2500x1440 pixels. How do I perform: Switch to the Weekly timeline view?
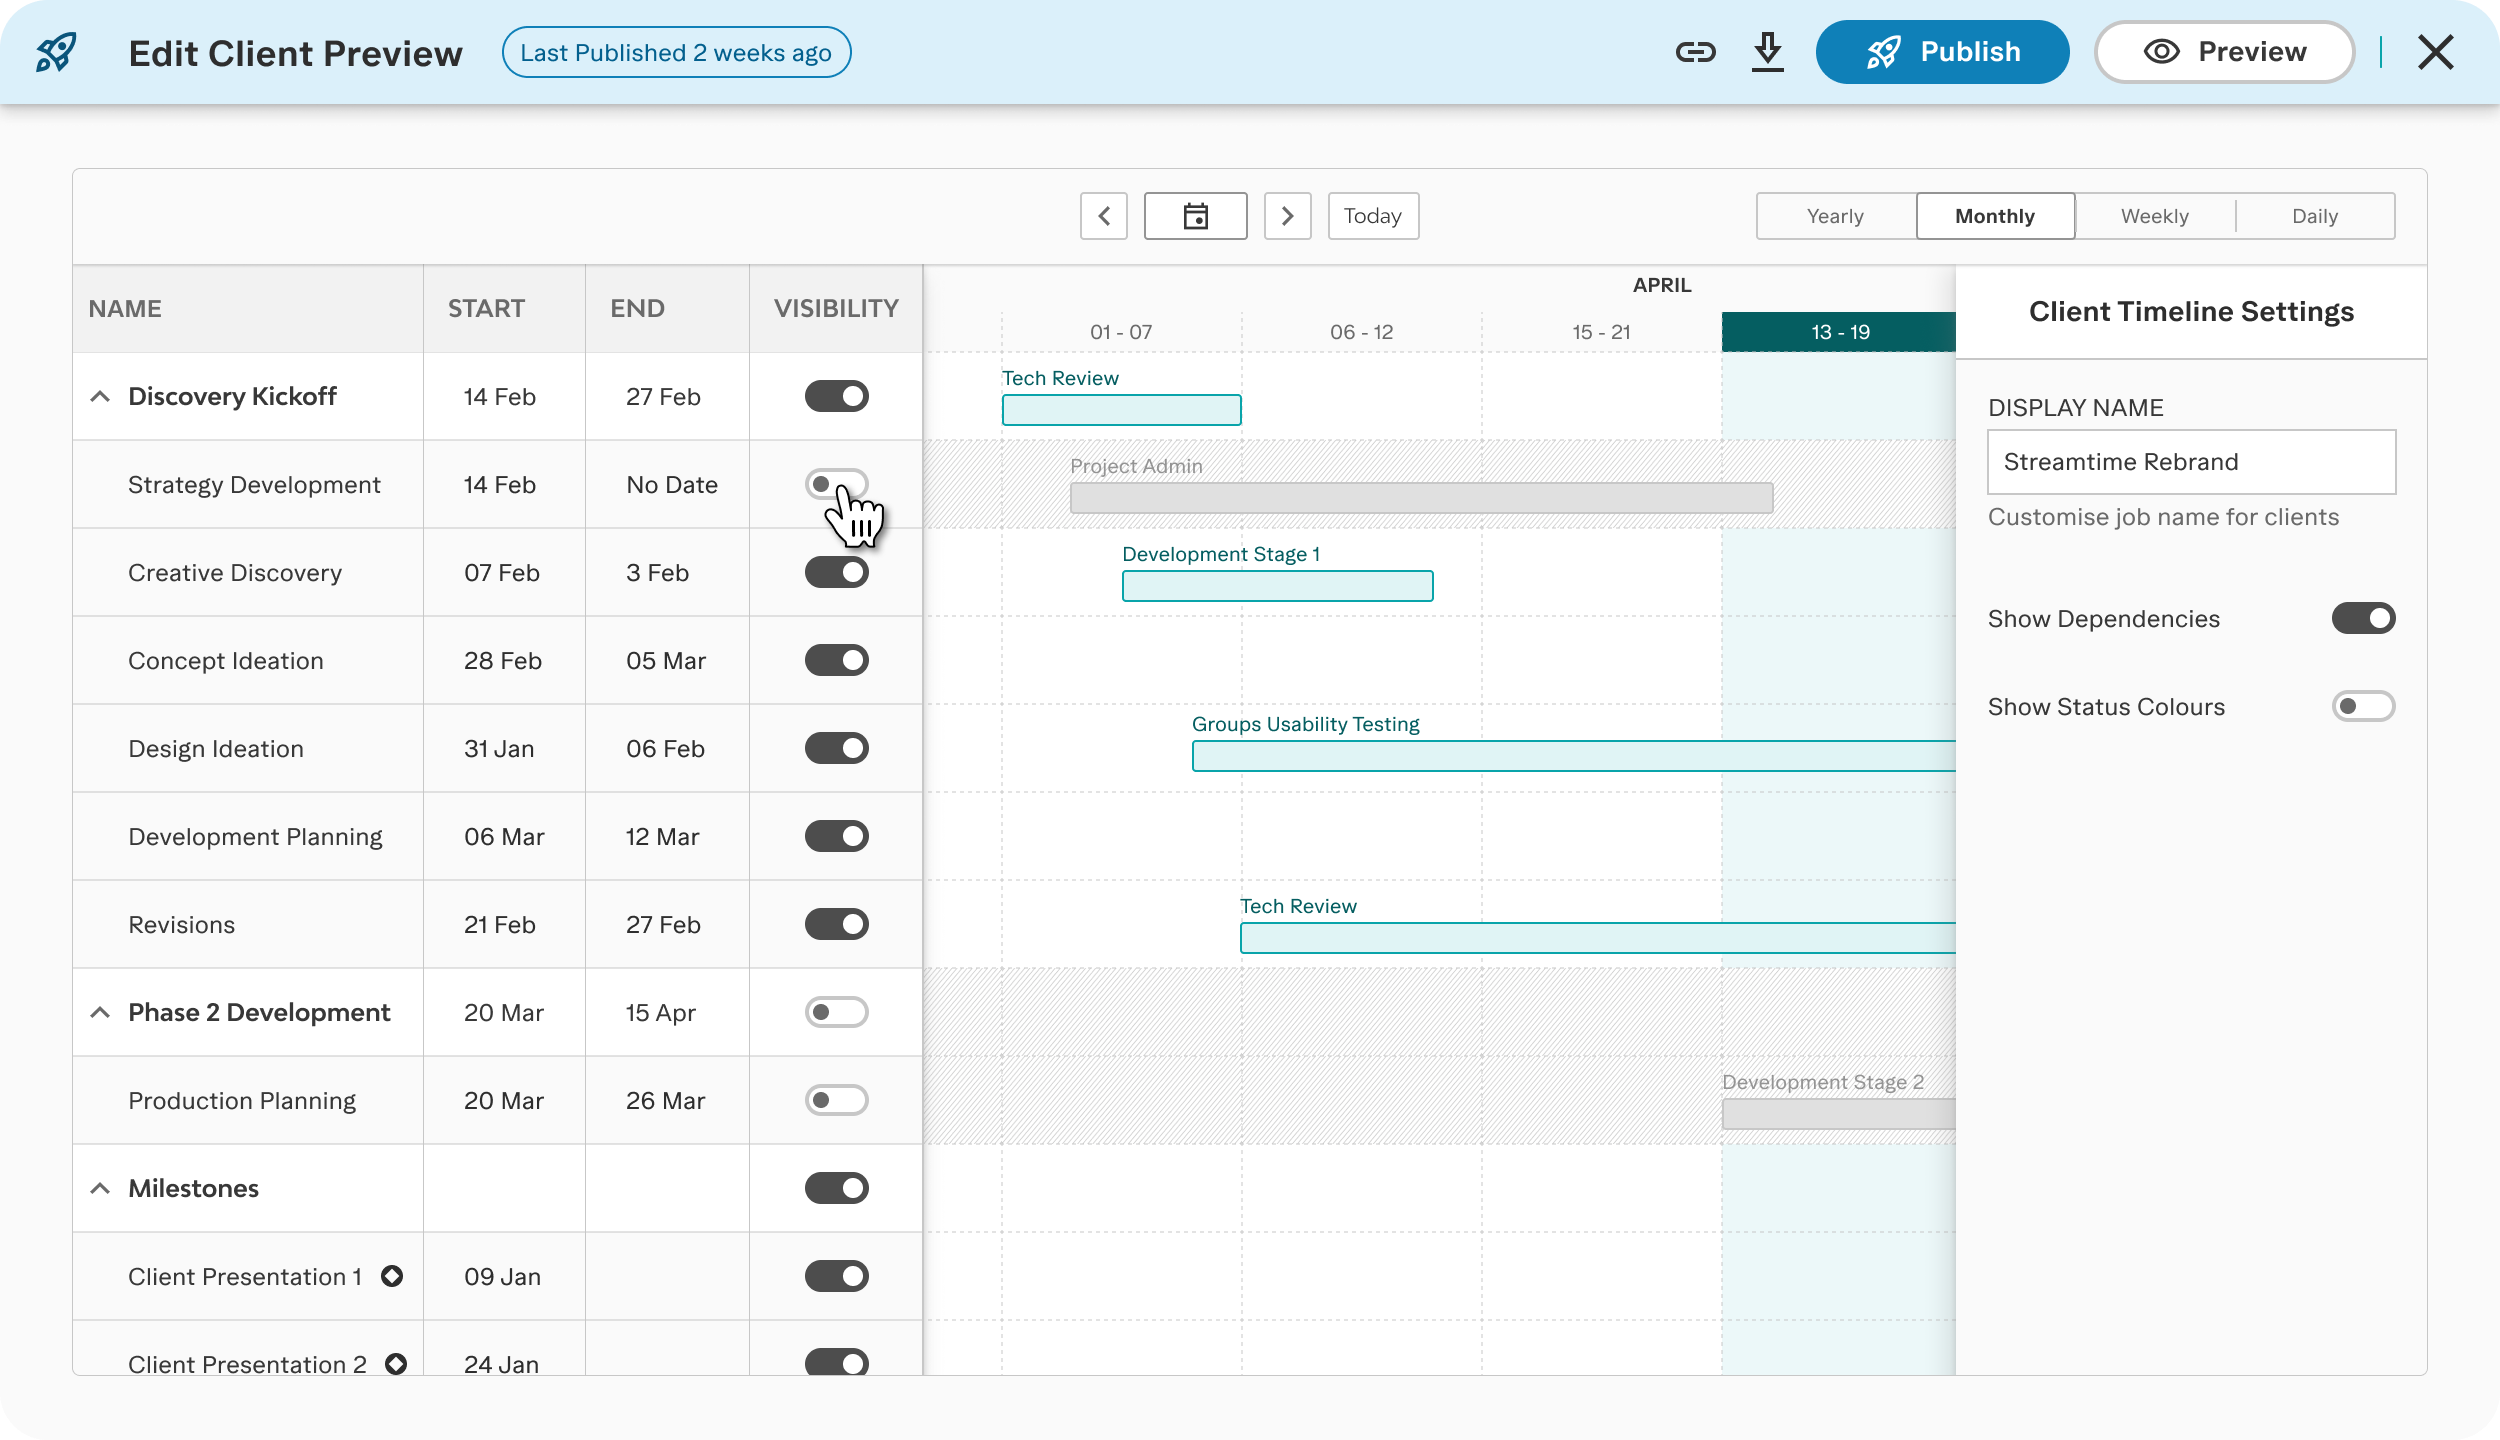point(2155,216)
